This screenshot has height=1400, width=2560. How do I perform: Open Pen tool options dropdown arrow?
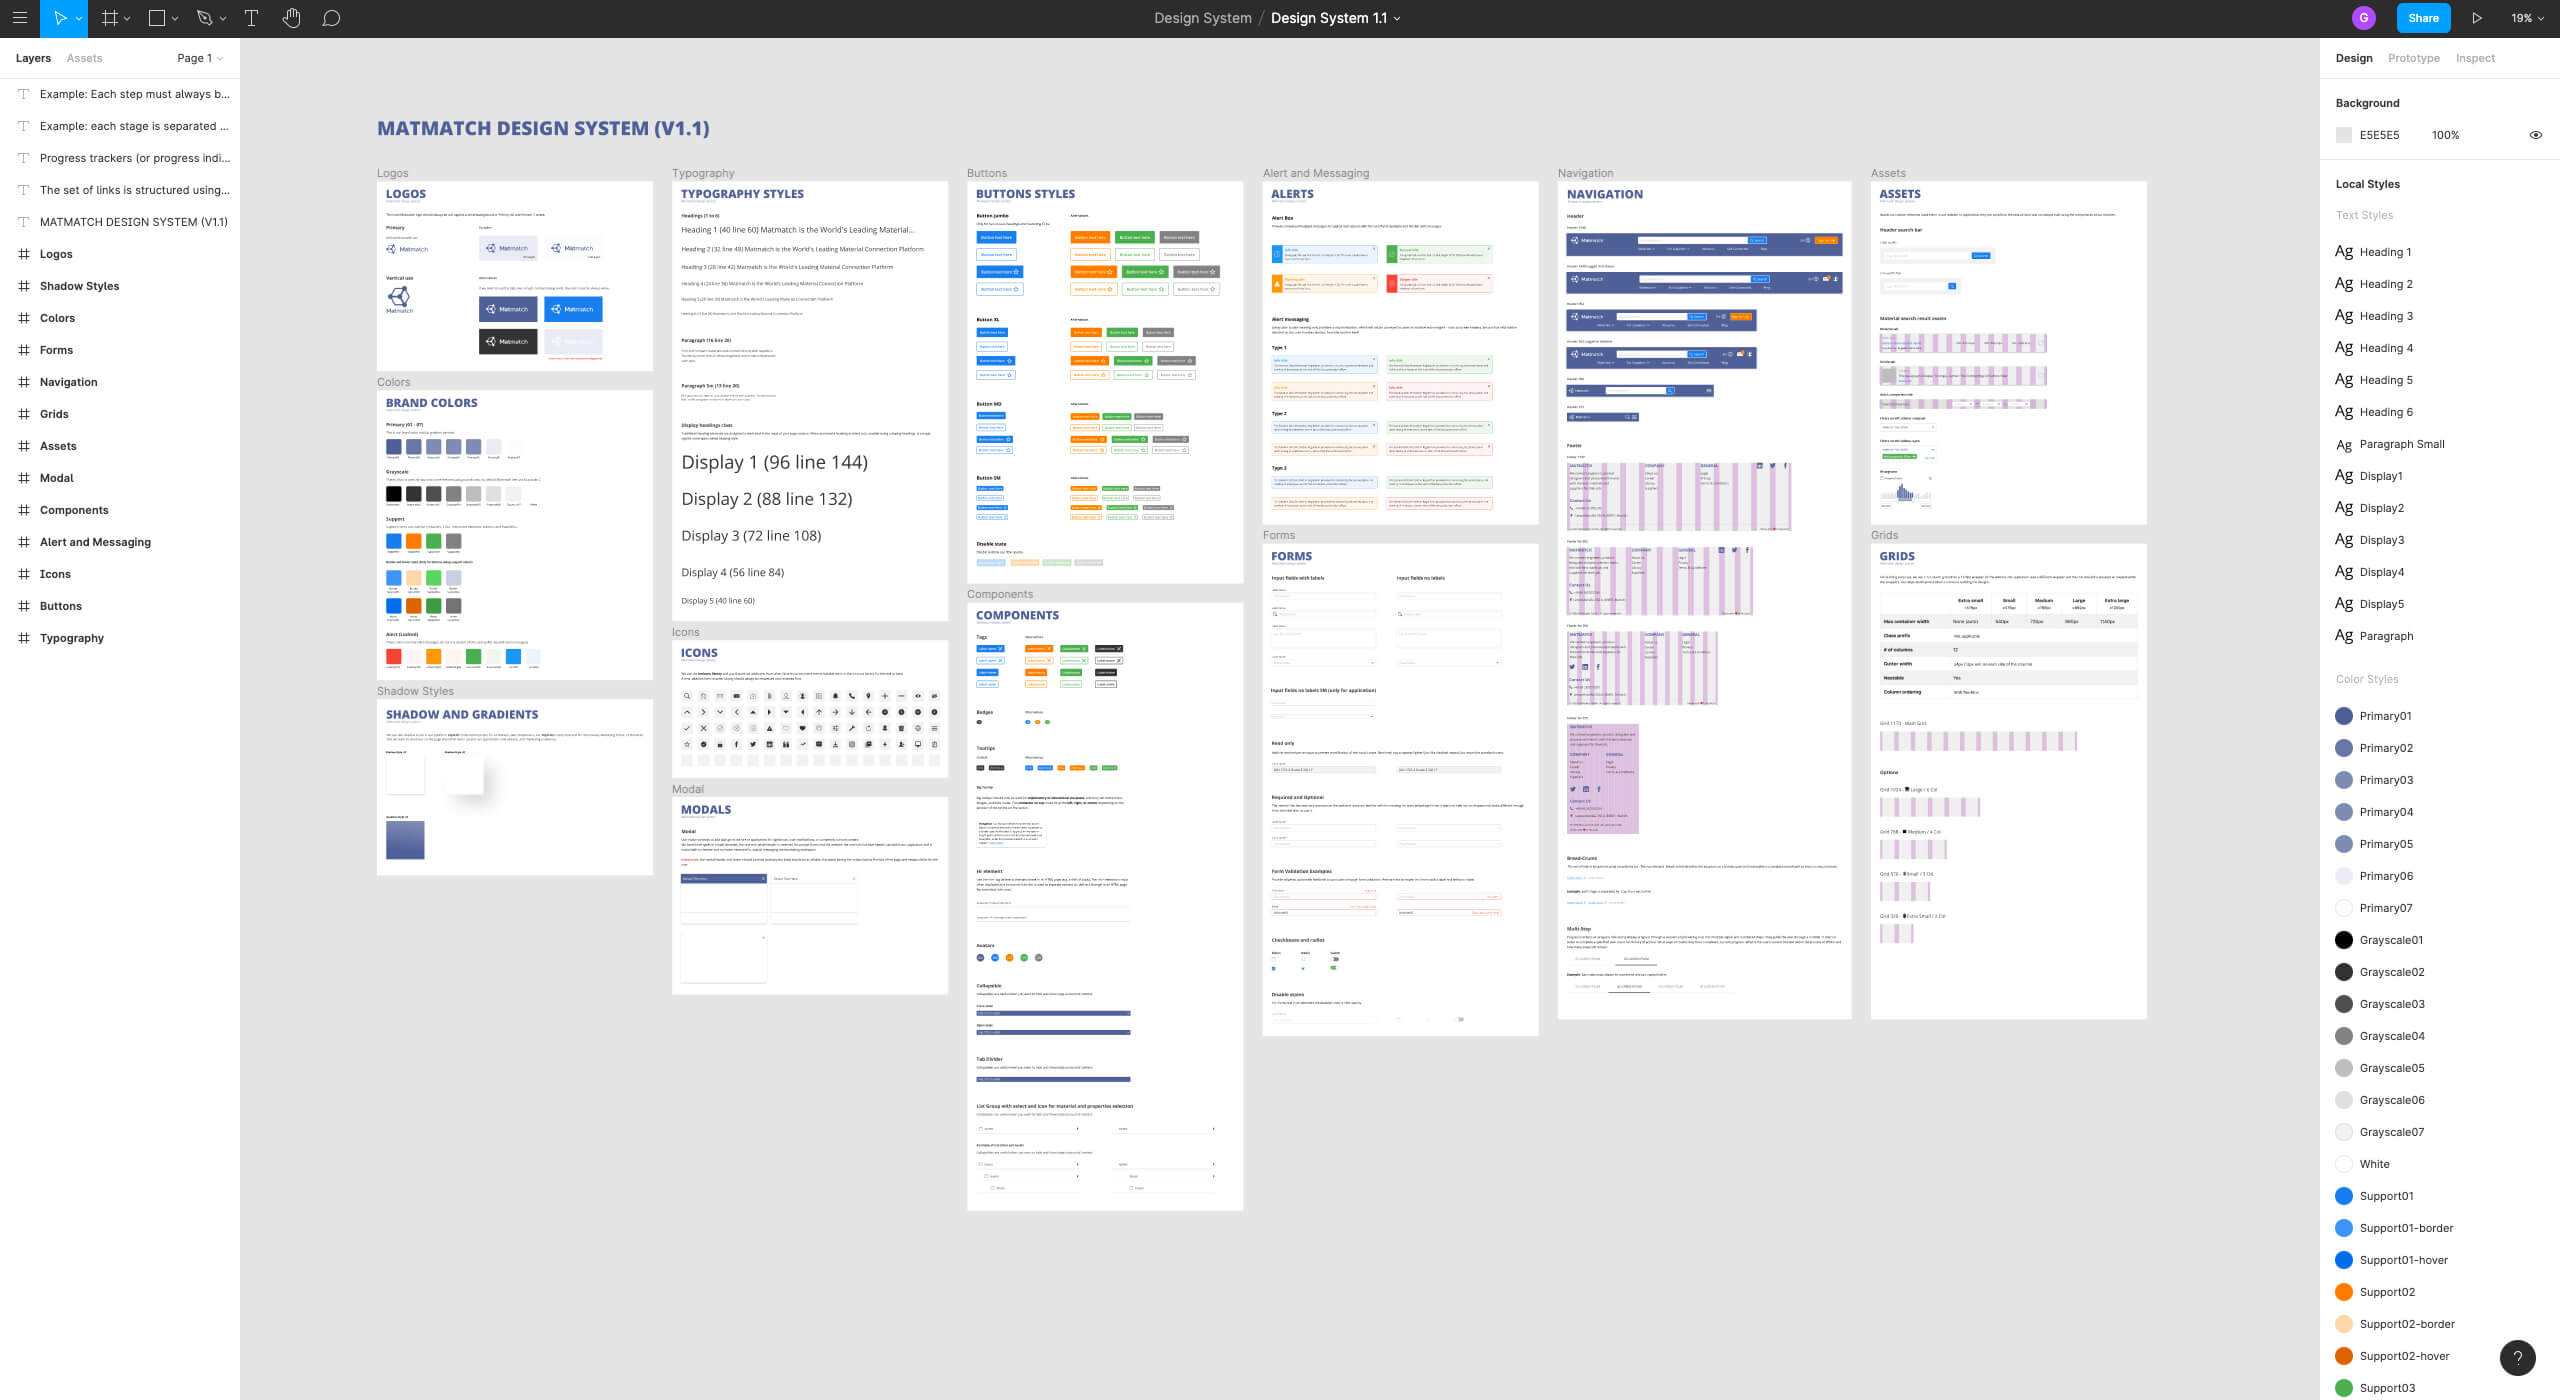click(x=222, y=19)
